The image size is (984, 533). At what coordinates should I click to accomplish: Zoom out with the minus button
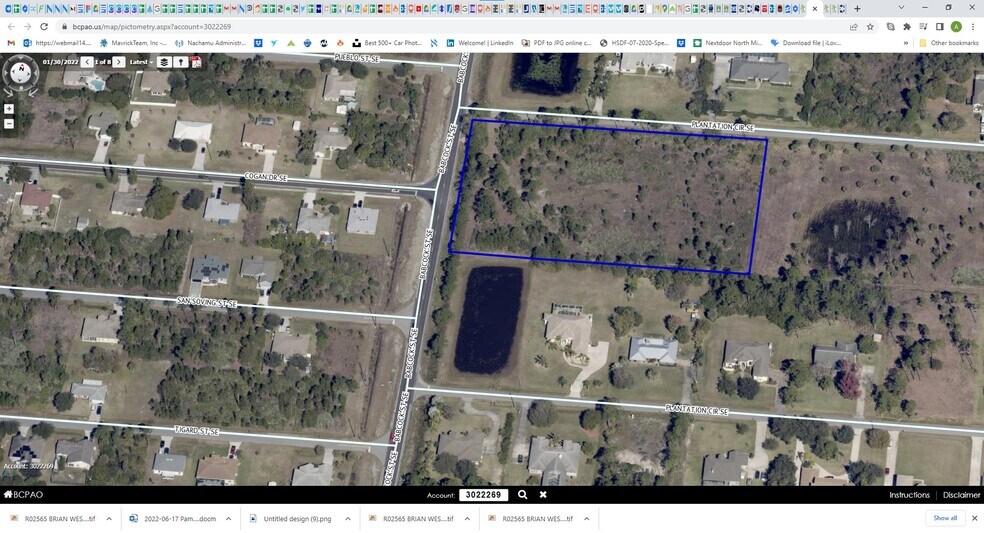click(9, 124)
